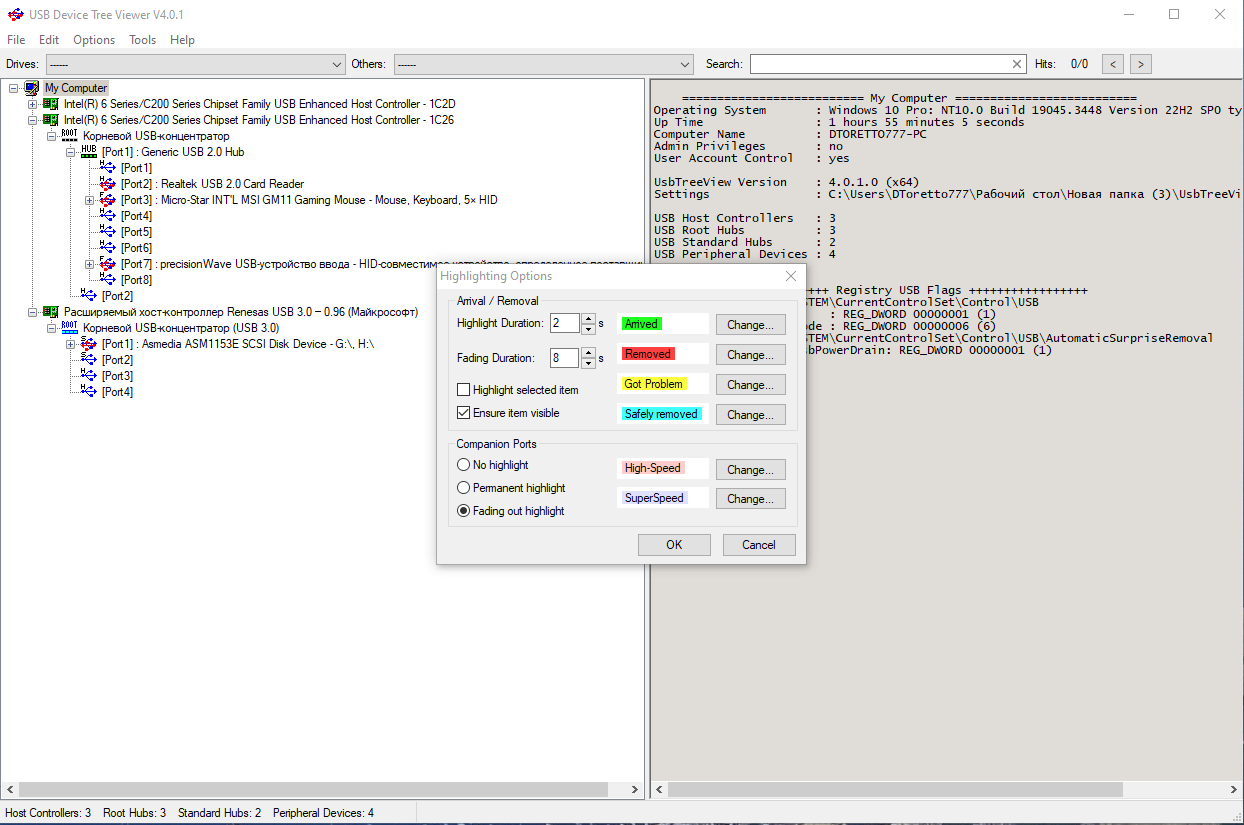
Task: Open the Others dropdown list
Action: coord(543,64)
